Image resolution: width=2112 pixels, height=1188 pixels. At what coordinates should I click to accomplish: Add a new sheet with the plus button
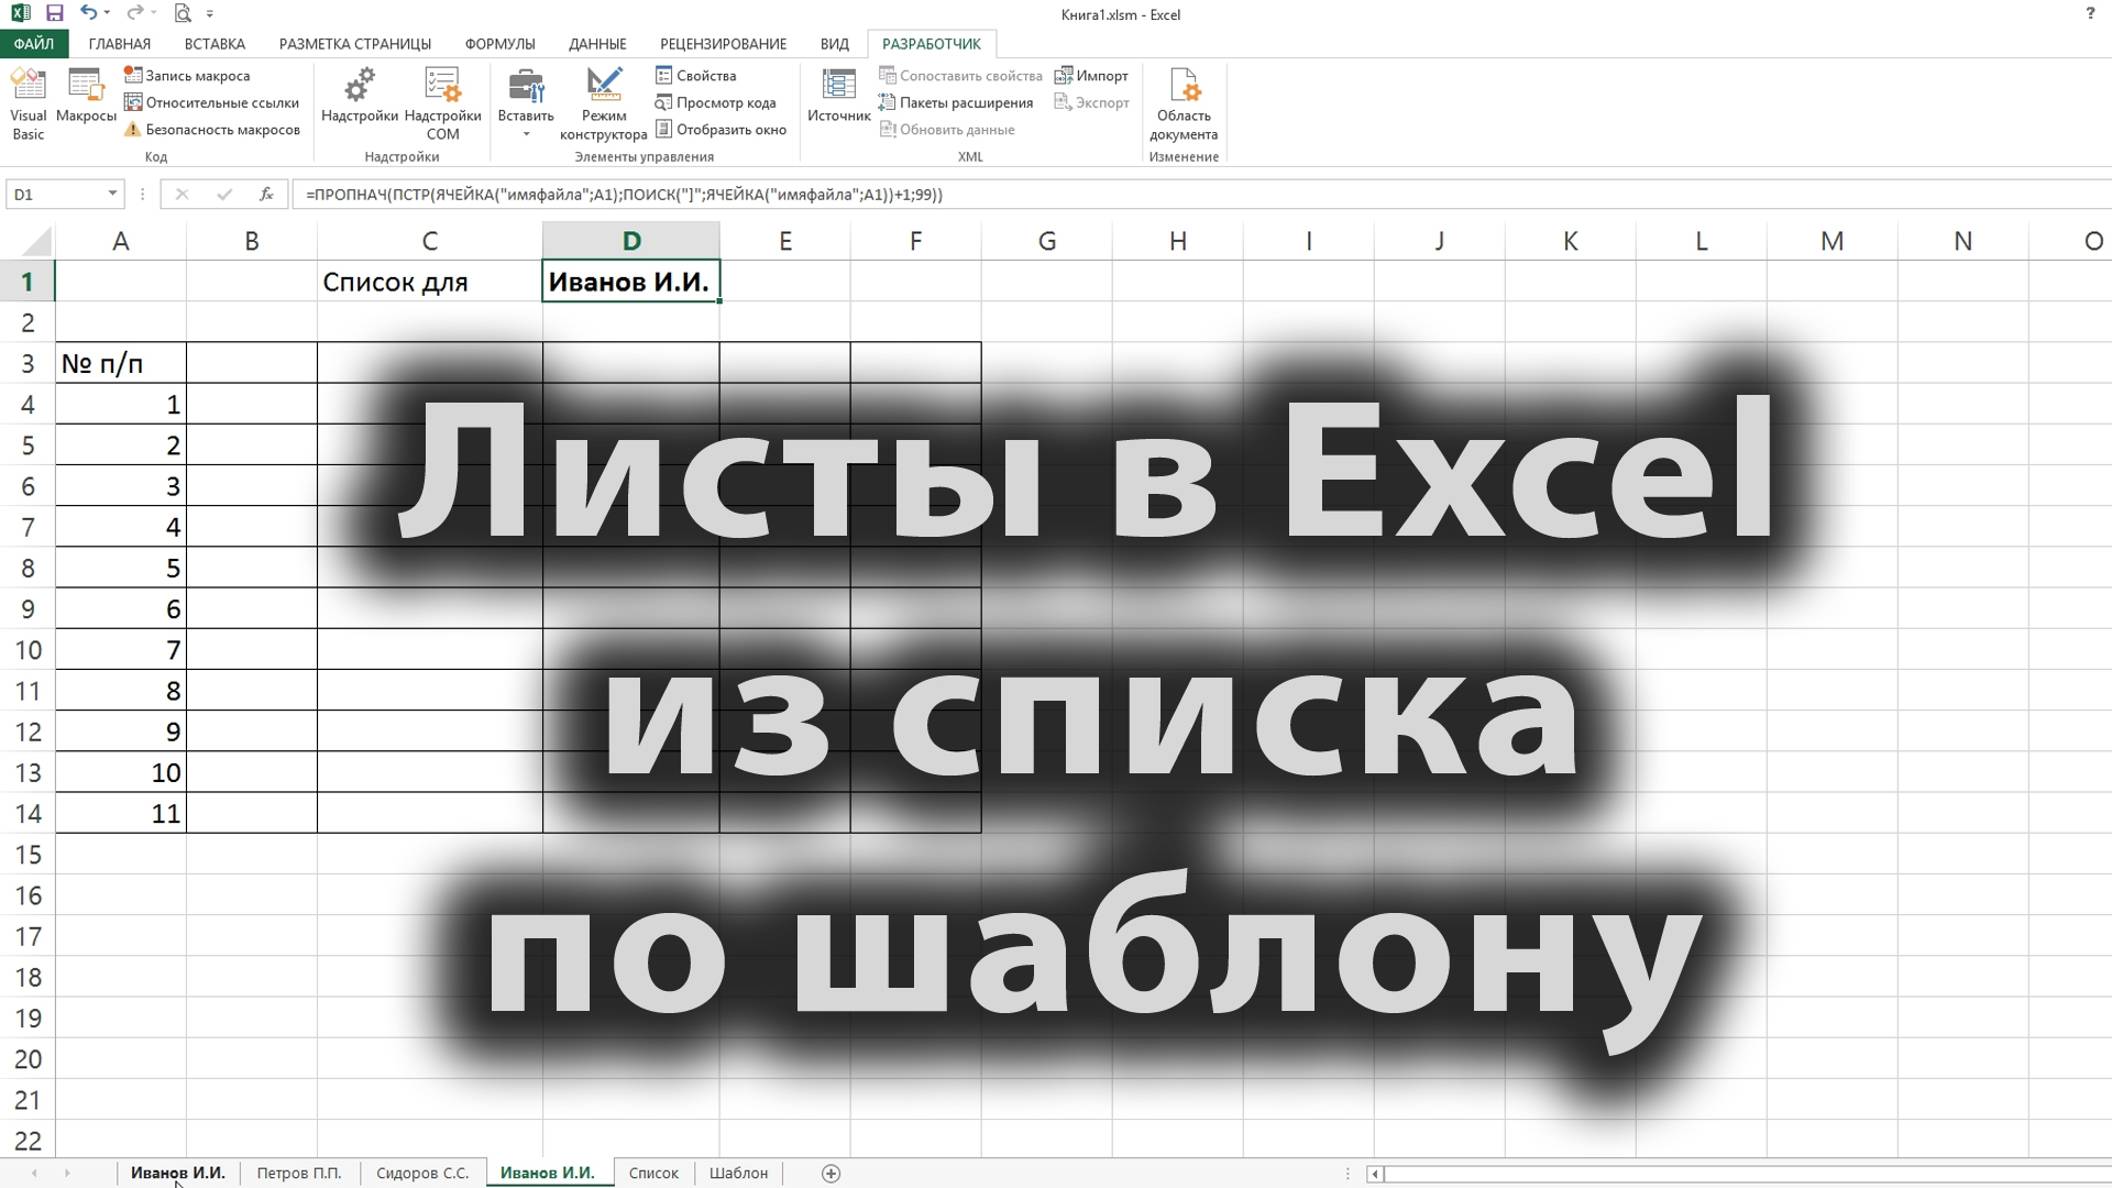(x=828, y=1172)
